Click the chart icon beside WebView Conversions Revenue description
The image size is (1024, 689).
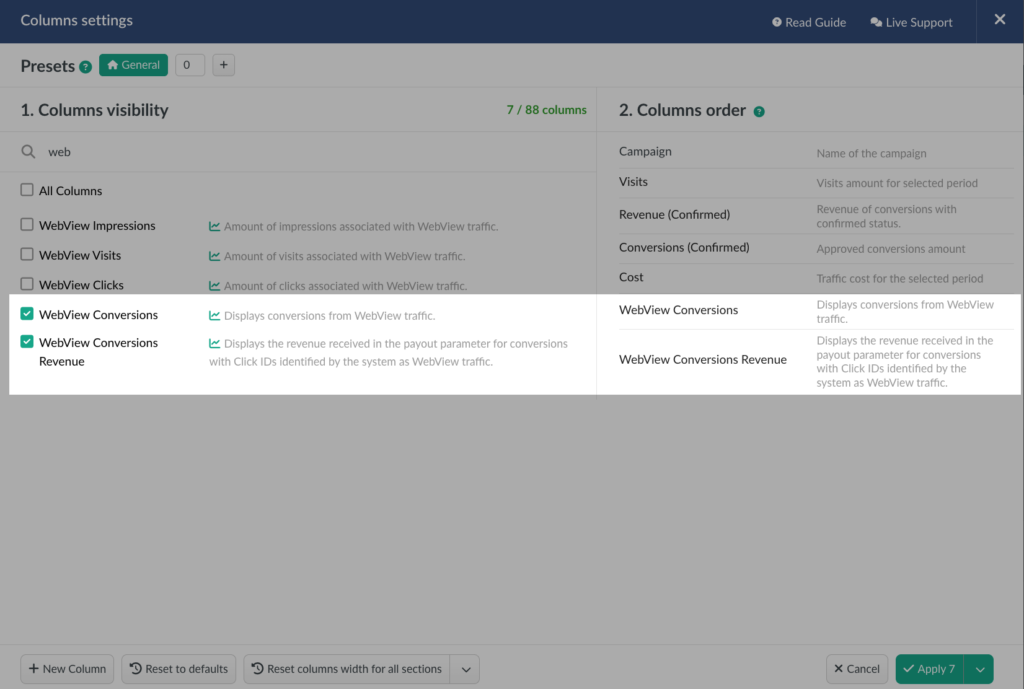214,343
